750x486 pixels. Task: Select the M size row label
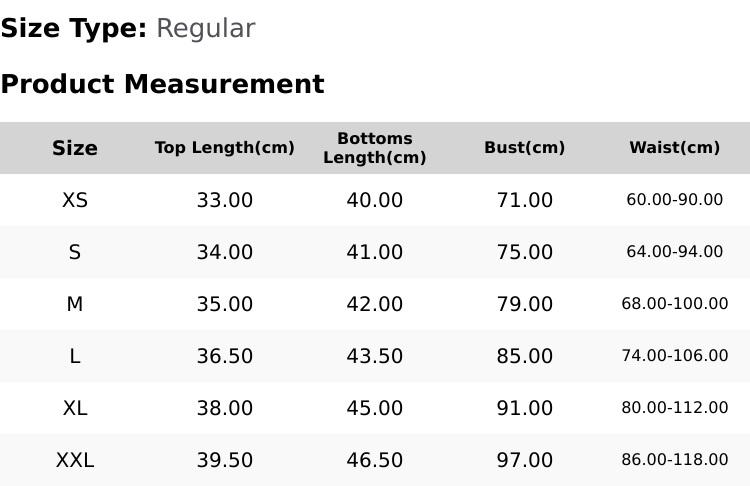[75, 304]
